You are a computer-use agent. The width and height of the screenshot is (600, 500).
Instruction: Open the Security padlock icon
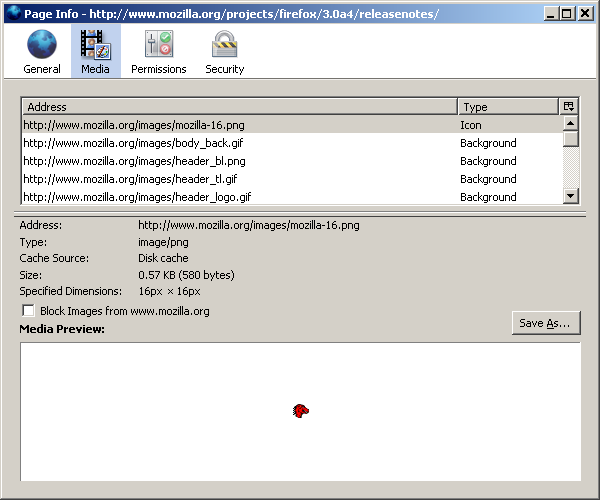(x=225, y=44)
